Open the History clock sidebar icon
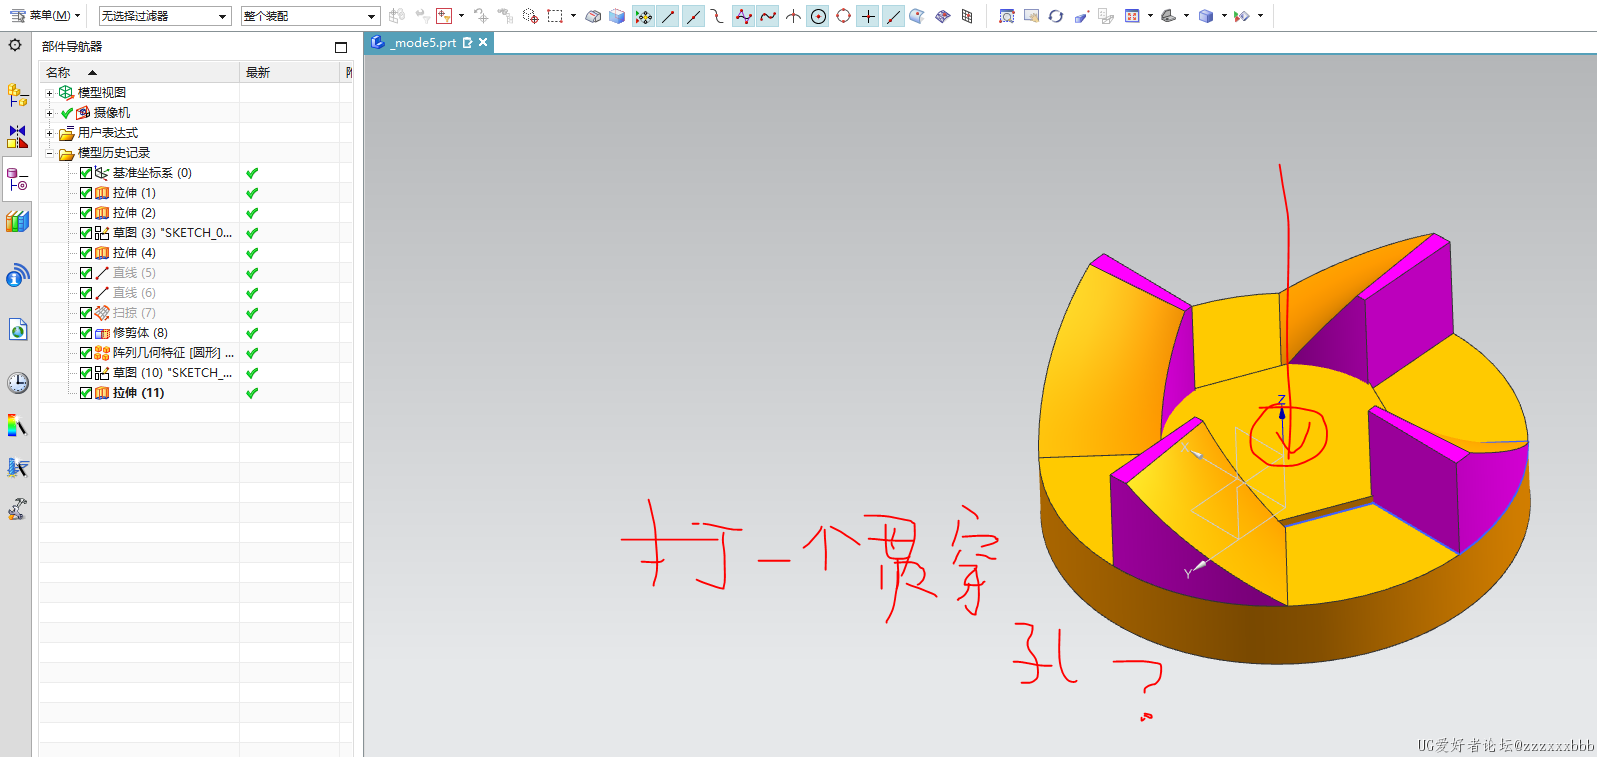This screenshot has width=1597, height=757. (17, 382)
